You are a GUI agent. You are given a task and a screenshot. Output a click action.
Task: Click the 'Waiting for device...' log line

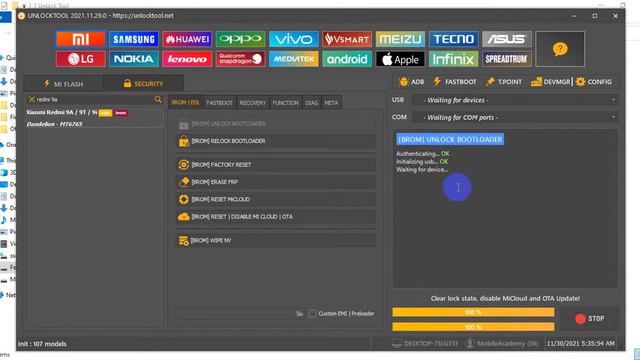pos(422,169)
